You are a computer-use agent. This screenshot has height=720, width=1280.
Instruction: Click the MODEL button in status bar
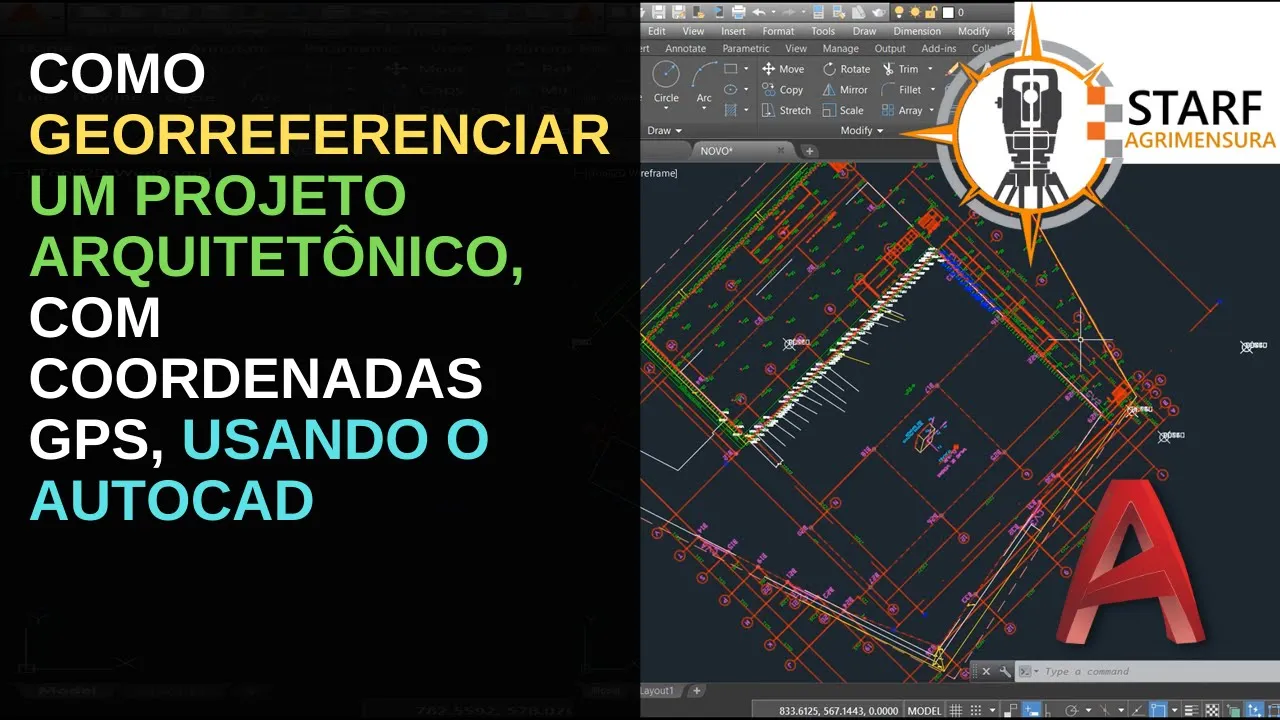point(924,710)
